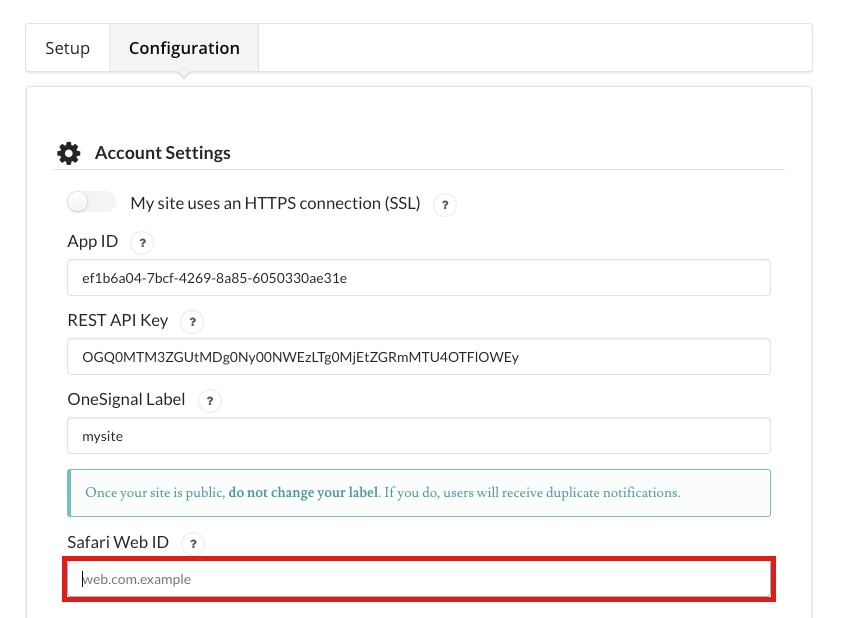This screenshot has width=841, height=618.
Task: Click the 'Account Settings' section heading
Action: [x=163, y=153]
